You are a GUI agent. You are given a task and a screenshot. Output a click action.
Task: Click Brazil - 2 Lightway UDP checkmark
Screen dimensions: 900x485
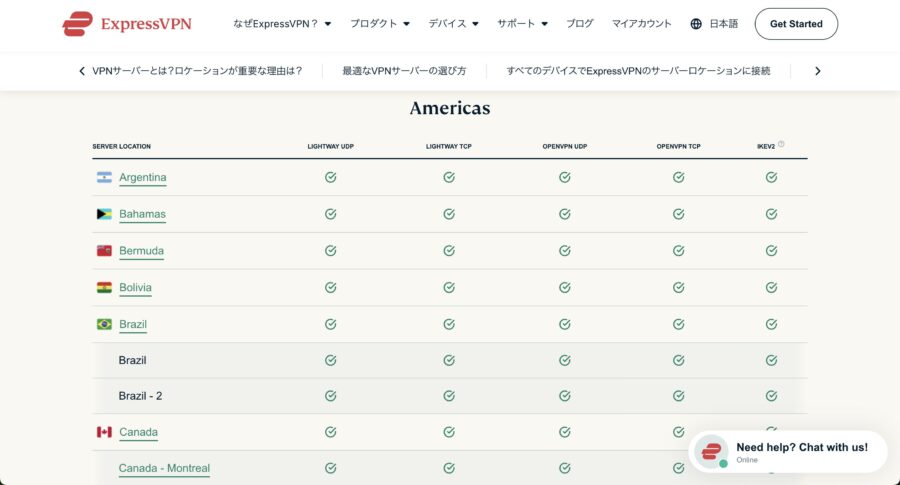click(x=331, y=396)
